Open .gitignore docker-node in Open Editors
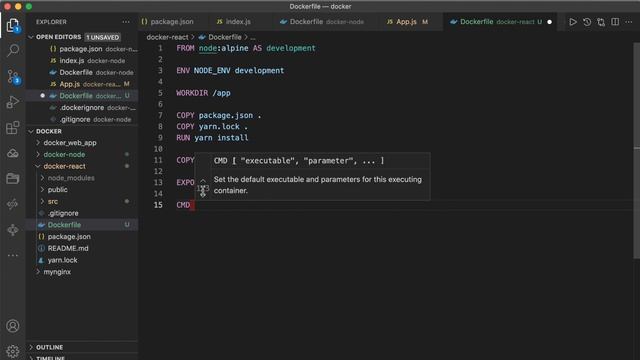Image resolution: width=640 pixels, height=360 pixels. [82, 119]
